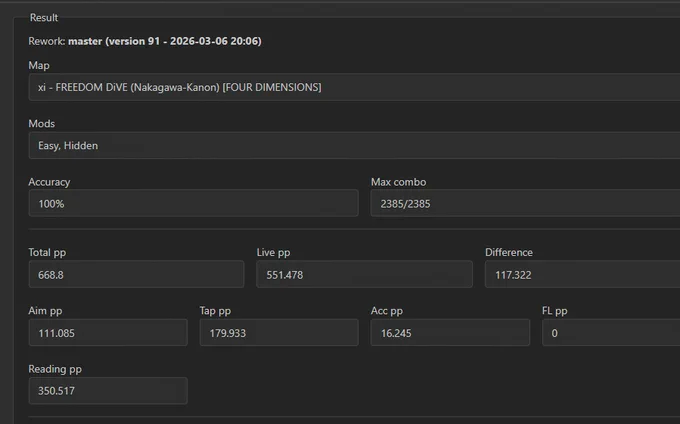Click the Acc pp label
Viewport: 680px width, 424px height.
click(387, 311)
